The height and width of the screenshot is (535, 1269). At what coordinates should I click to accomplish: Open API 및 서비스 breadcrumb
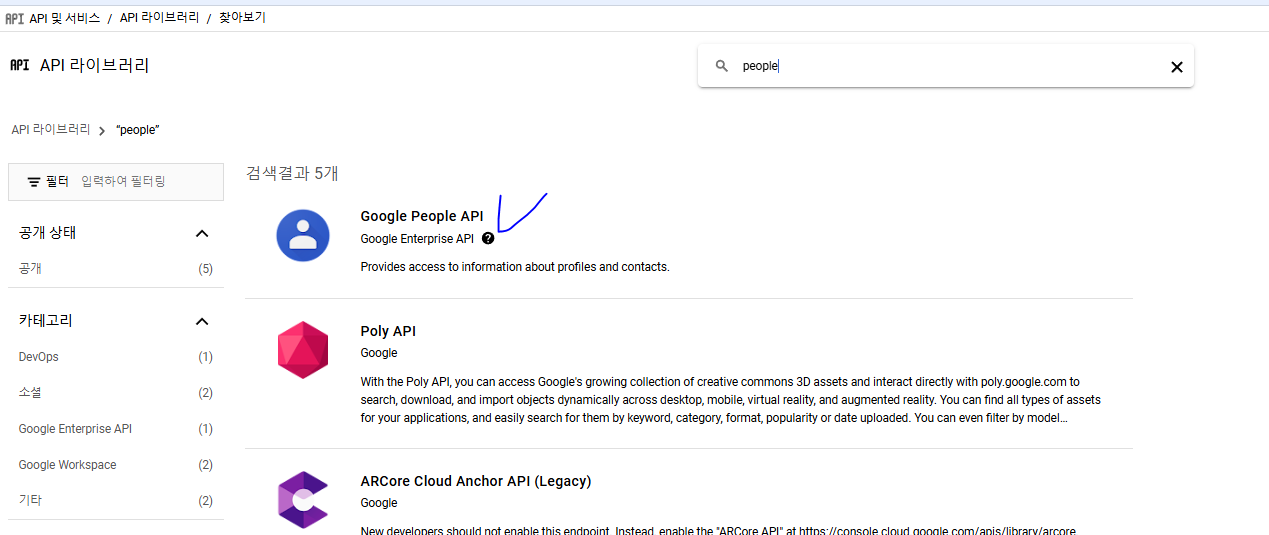(x=65, y=18)
